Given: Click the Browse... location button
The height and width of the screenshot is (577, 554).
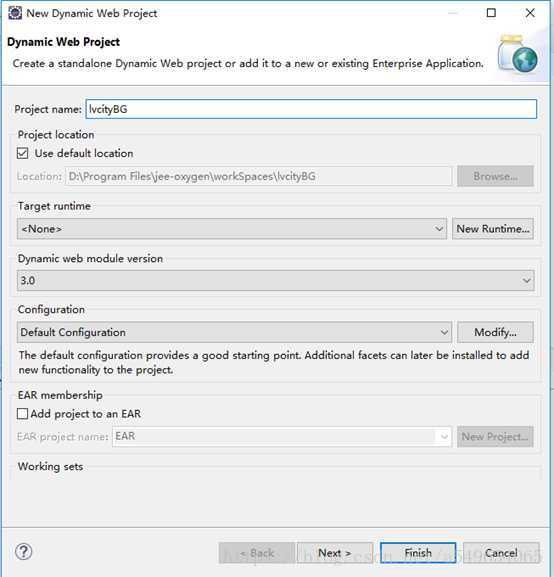Looking at the screenshot, I should 495,176.
